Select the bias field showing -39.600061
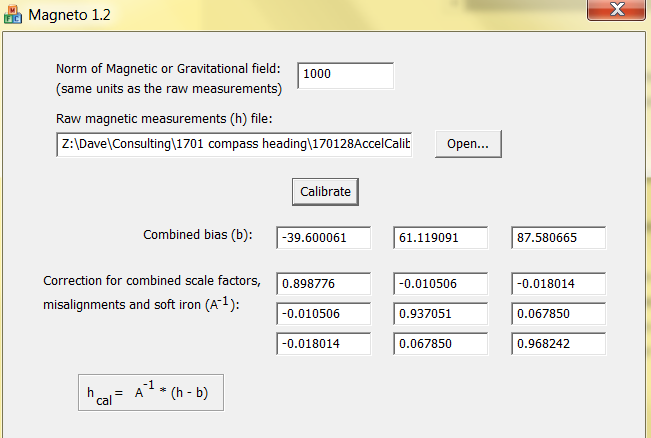 pos(323,238)
